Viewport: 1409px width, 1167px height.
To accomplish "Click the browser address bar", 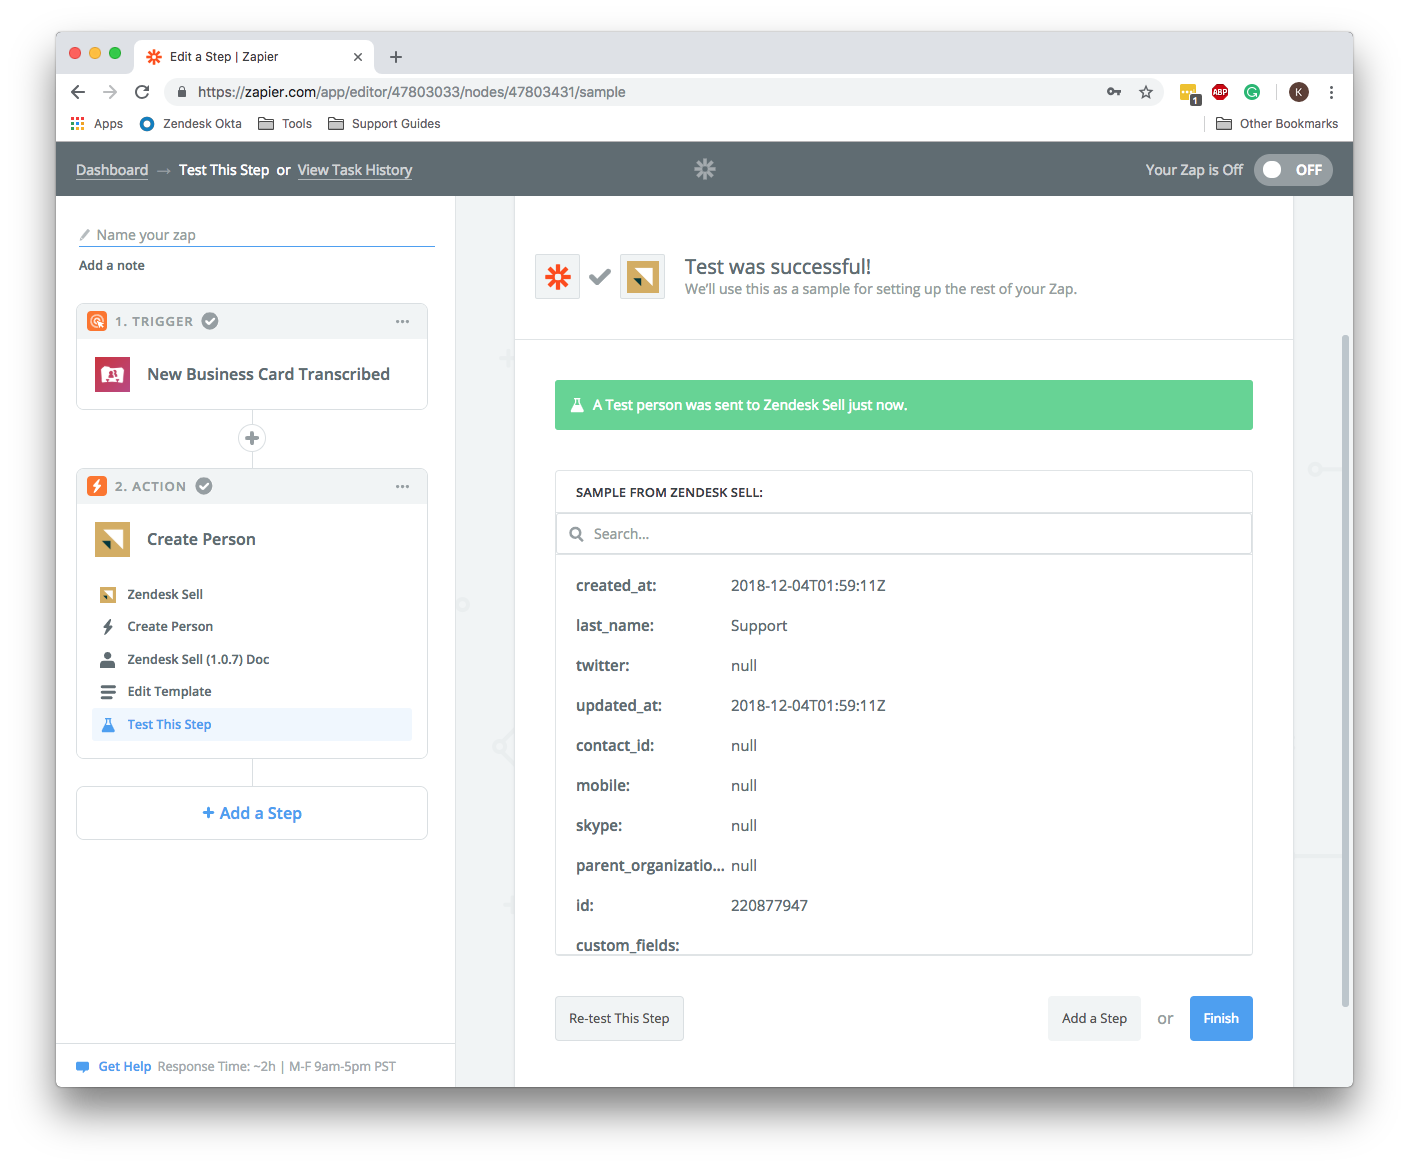I will (640, 92).
